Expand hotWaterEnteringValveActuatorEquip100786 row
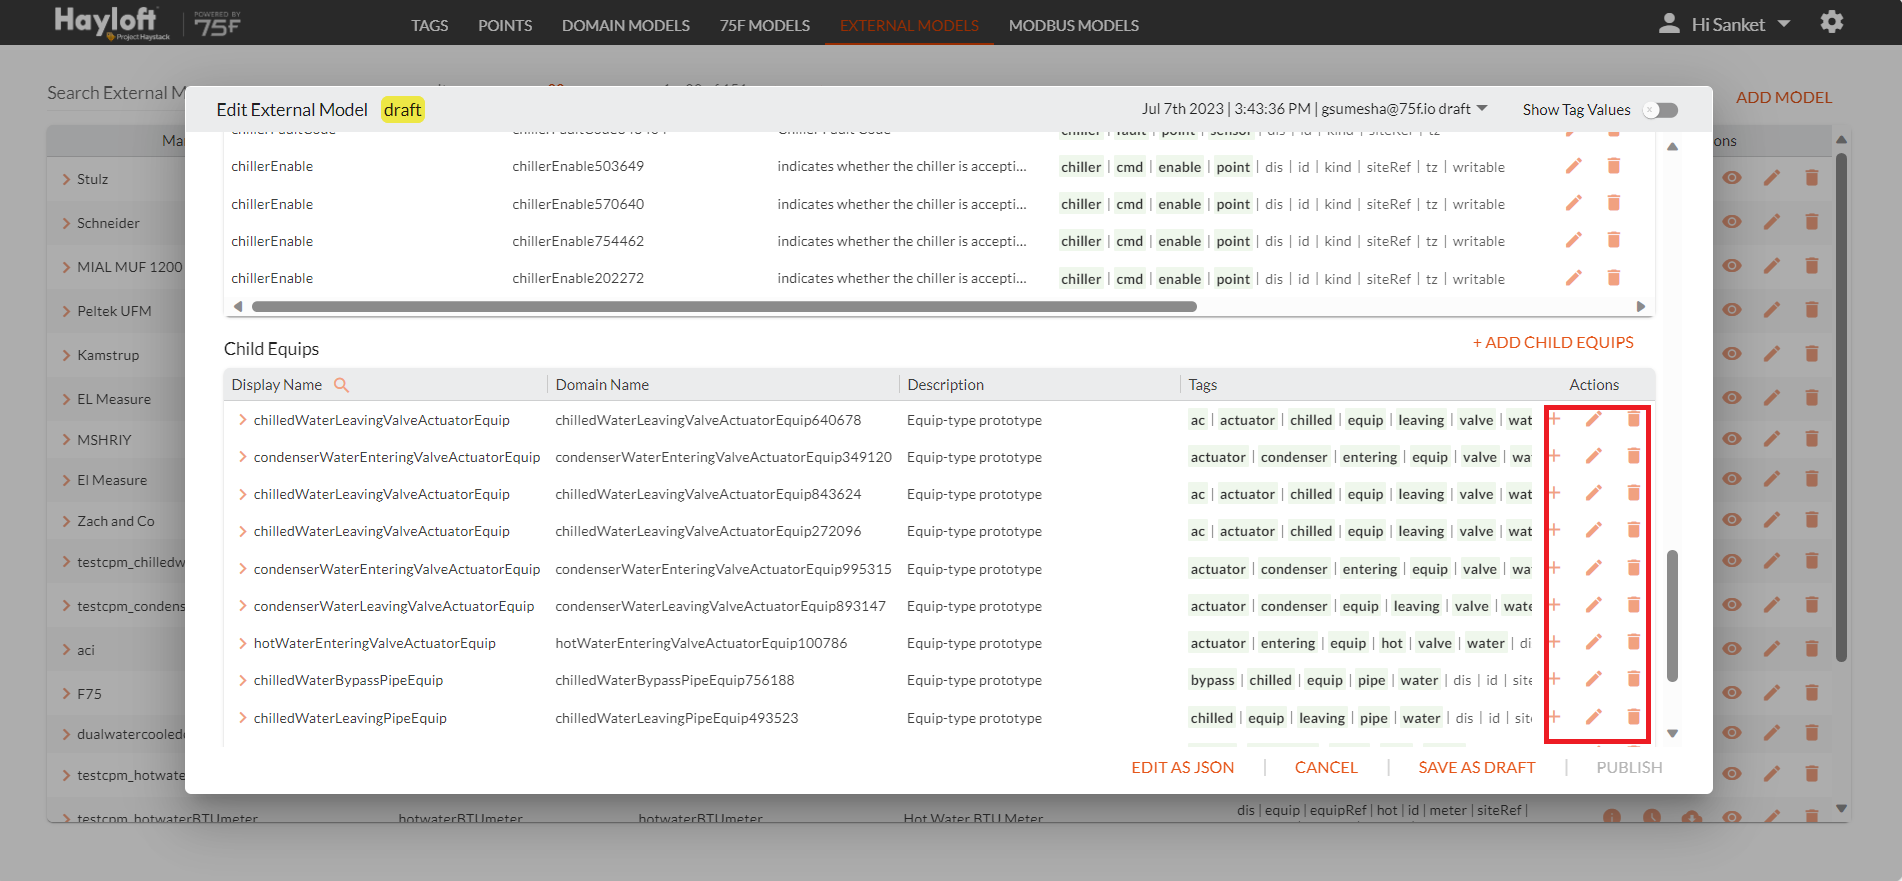1902x881 pixels. (x=242, y=643)
